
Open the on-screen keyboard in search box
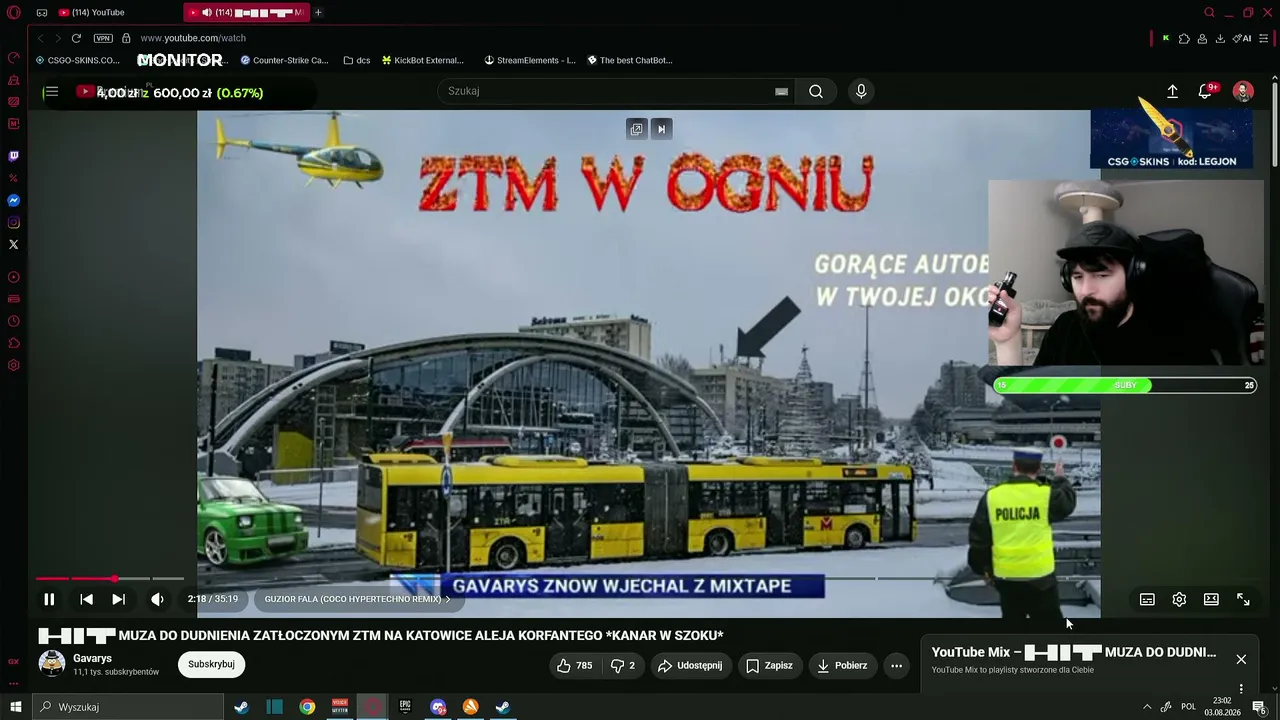tap(781, 91)
